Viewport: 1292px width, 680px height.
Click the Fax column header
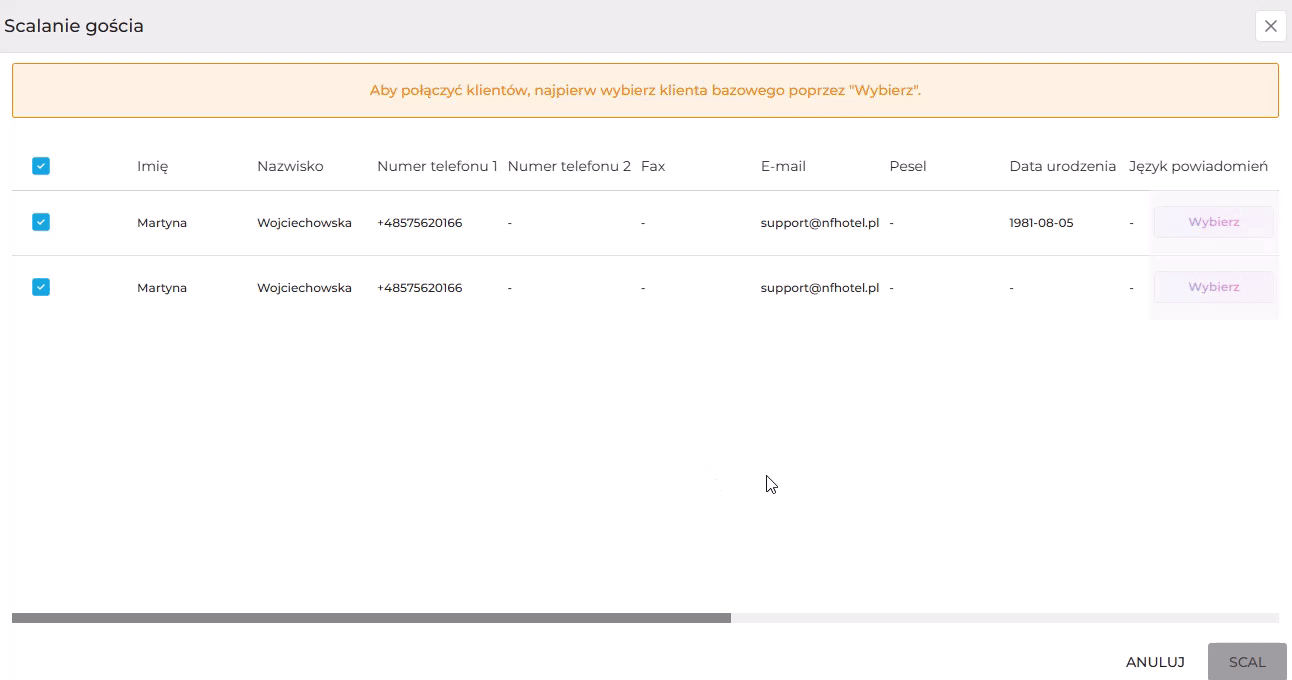653,166
